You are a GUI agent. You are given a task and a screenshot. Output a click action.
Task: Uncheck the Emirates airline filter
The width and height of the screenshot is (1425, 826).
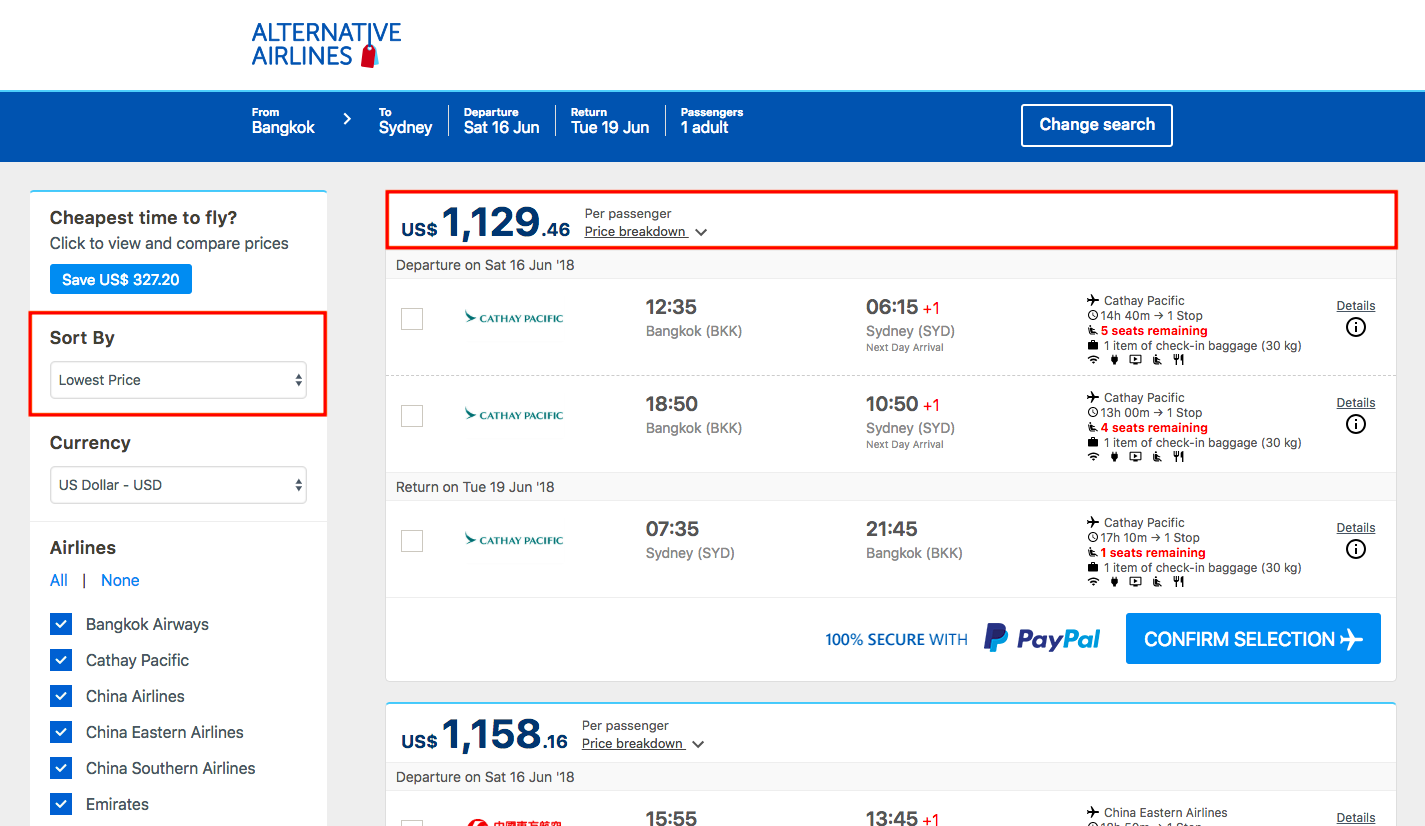pos(61,804)
